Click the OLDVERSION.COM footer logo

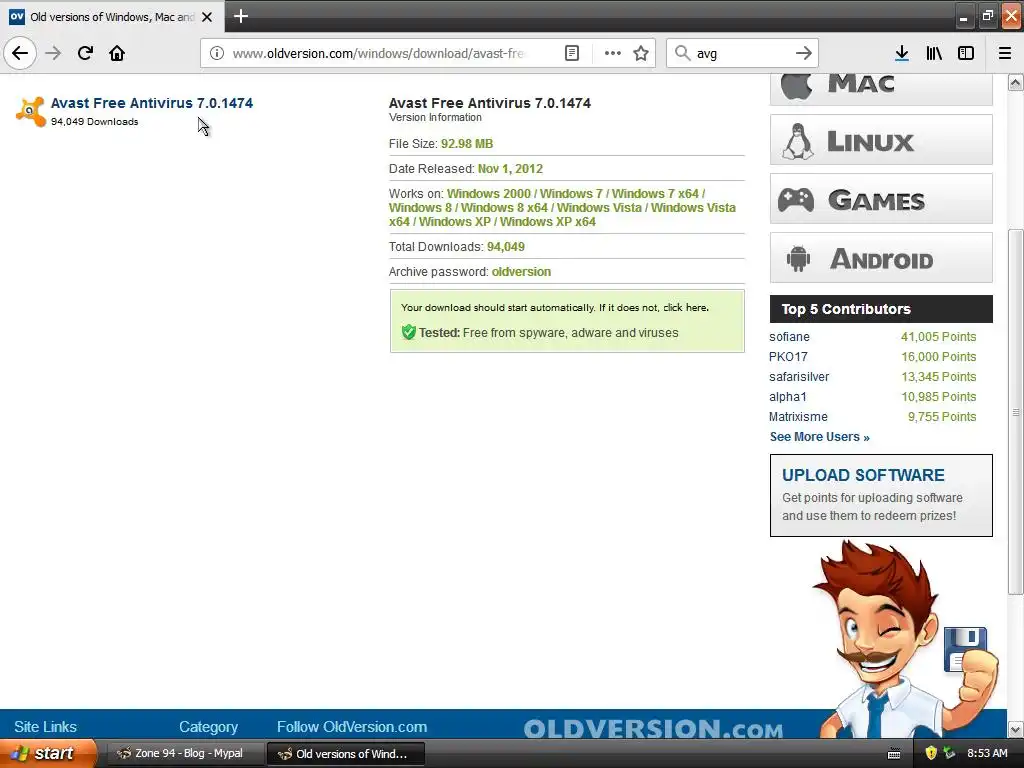click(653, 729)
